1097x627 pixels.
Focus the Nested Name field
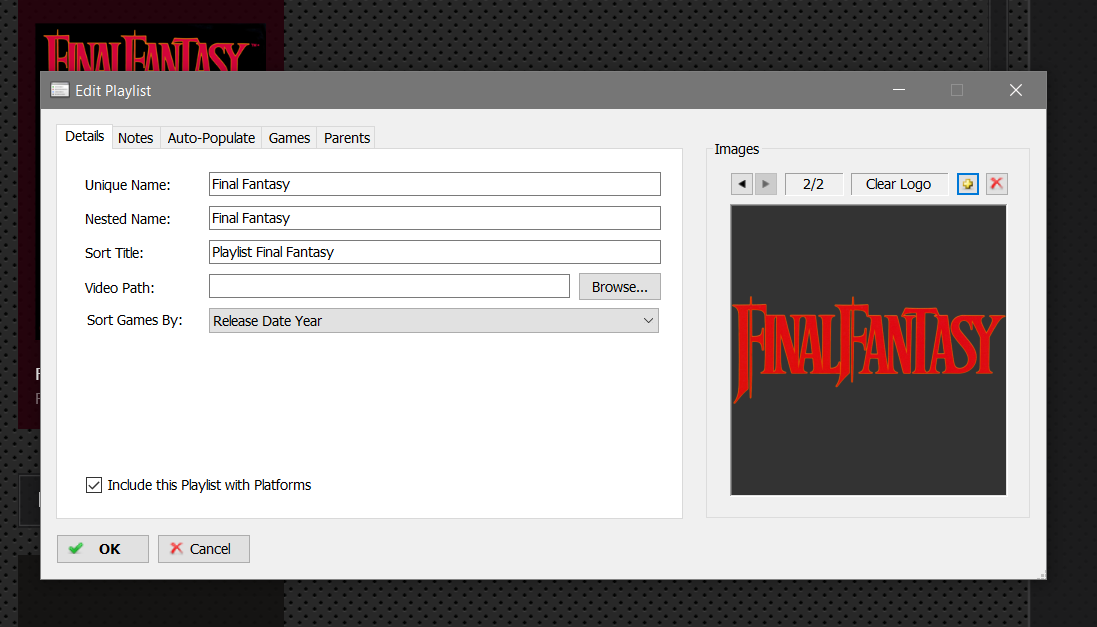tap(434, 218)
